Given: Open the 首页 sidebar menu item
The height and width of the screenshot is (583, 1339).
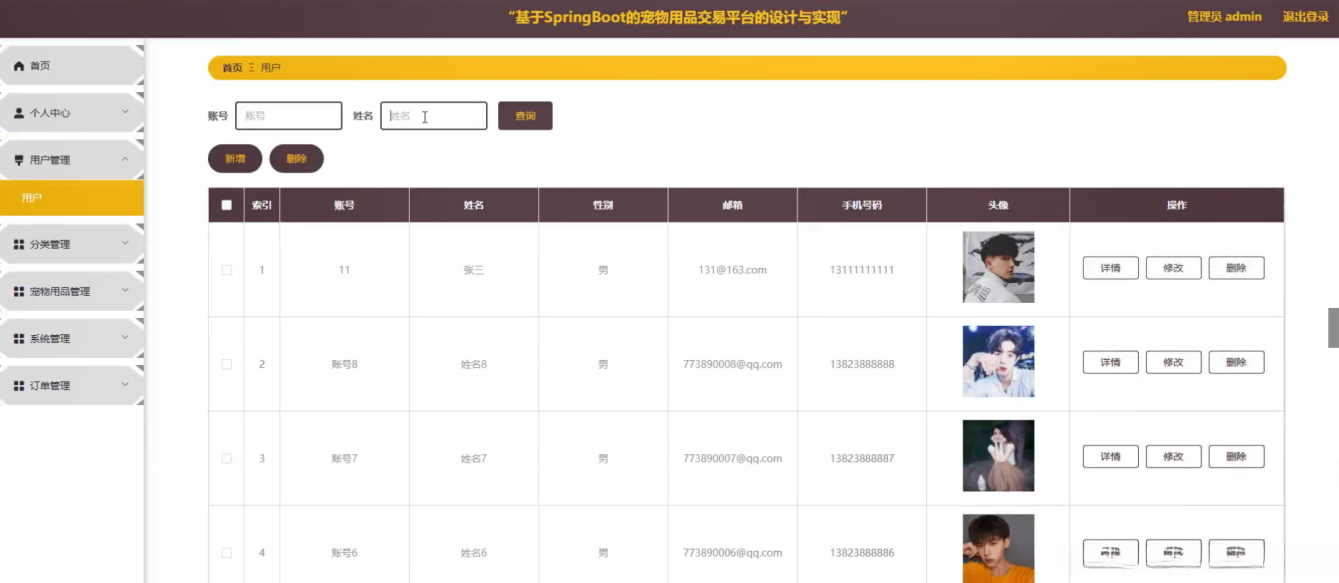Looking at the screenshot, I should tap(72, 66).
